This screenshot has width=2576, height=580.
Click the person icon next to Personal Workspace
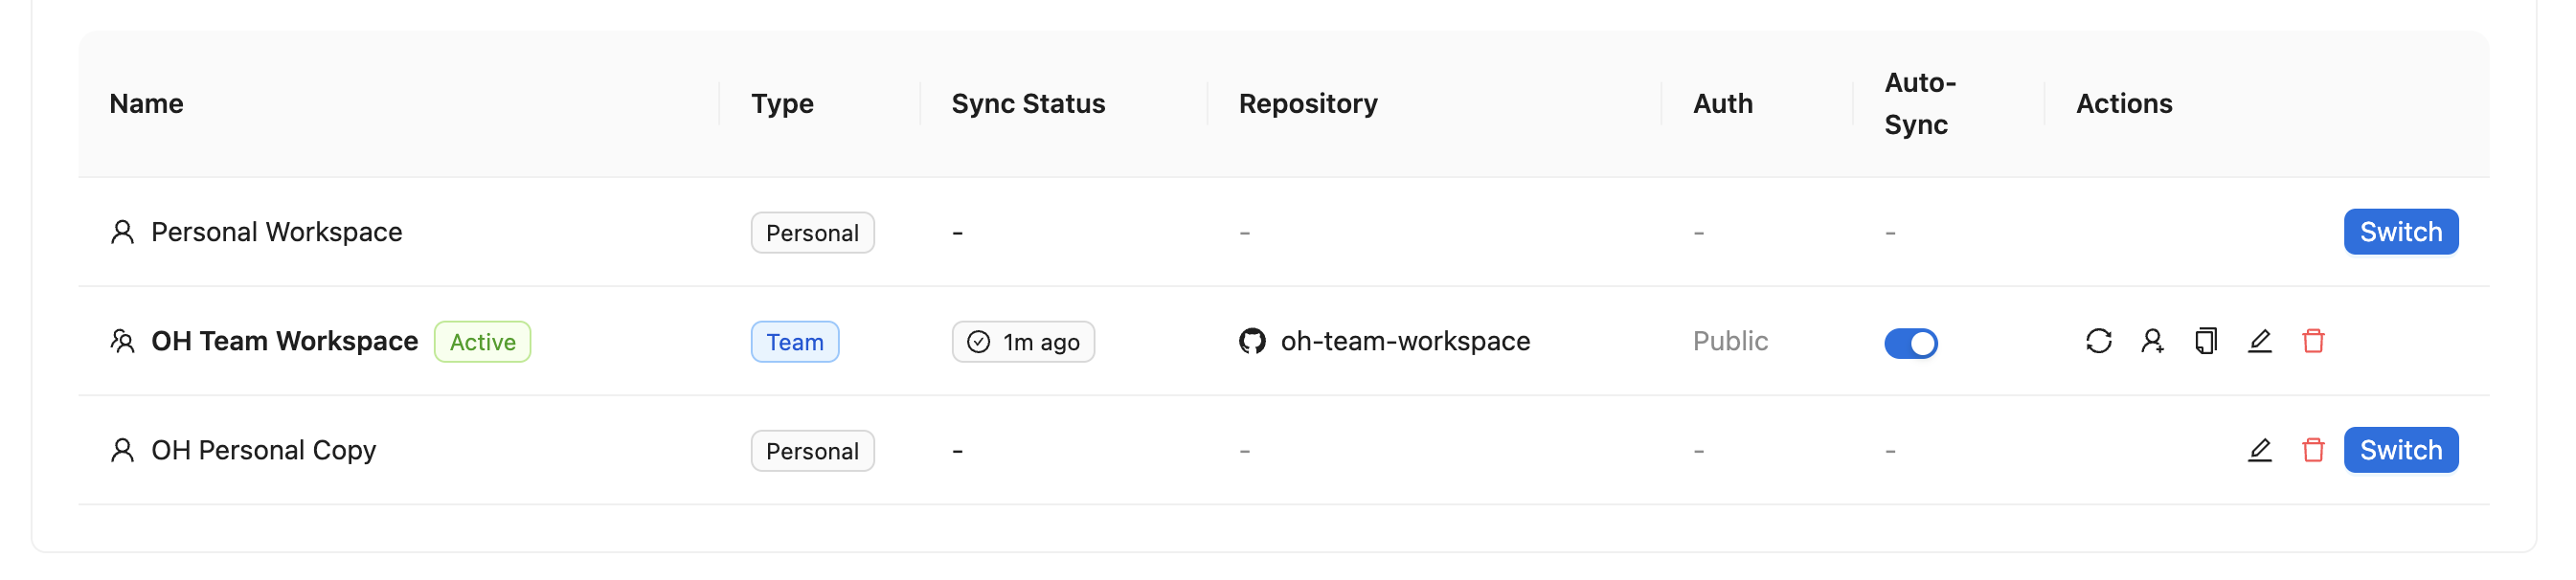[x=122, y=231]
